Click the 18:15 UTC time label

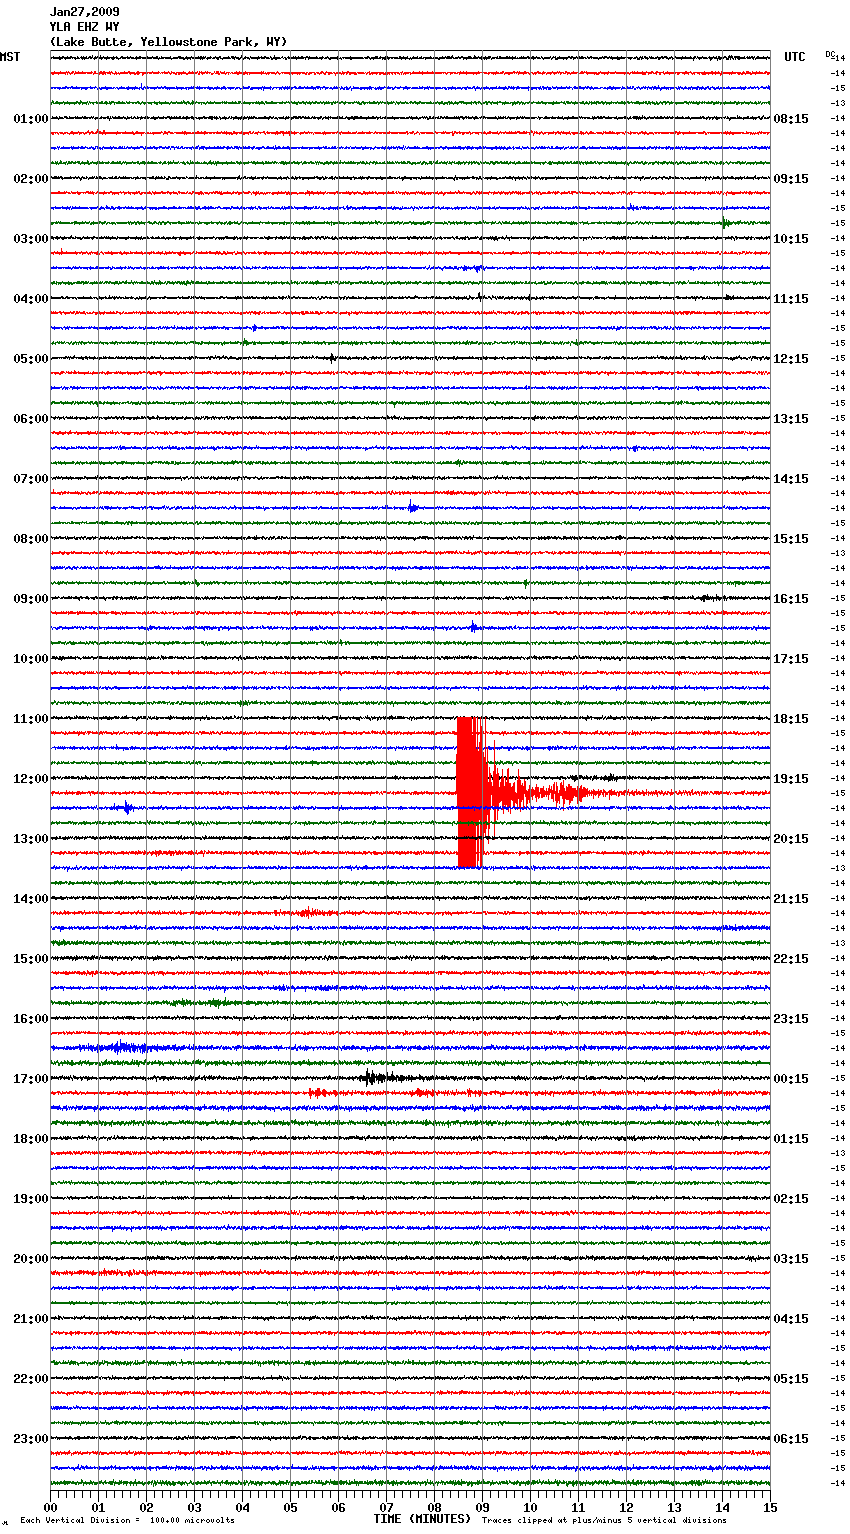(791, 719)
